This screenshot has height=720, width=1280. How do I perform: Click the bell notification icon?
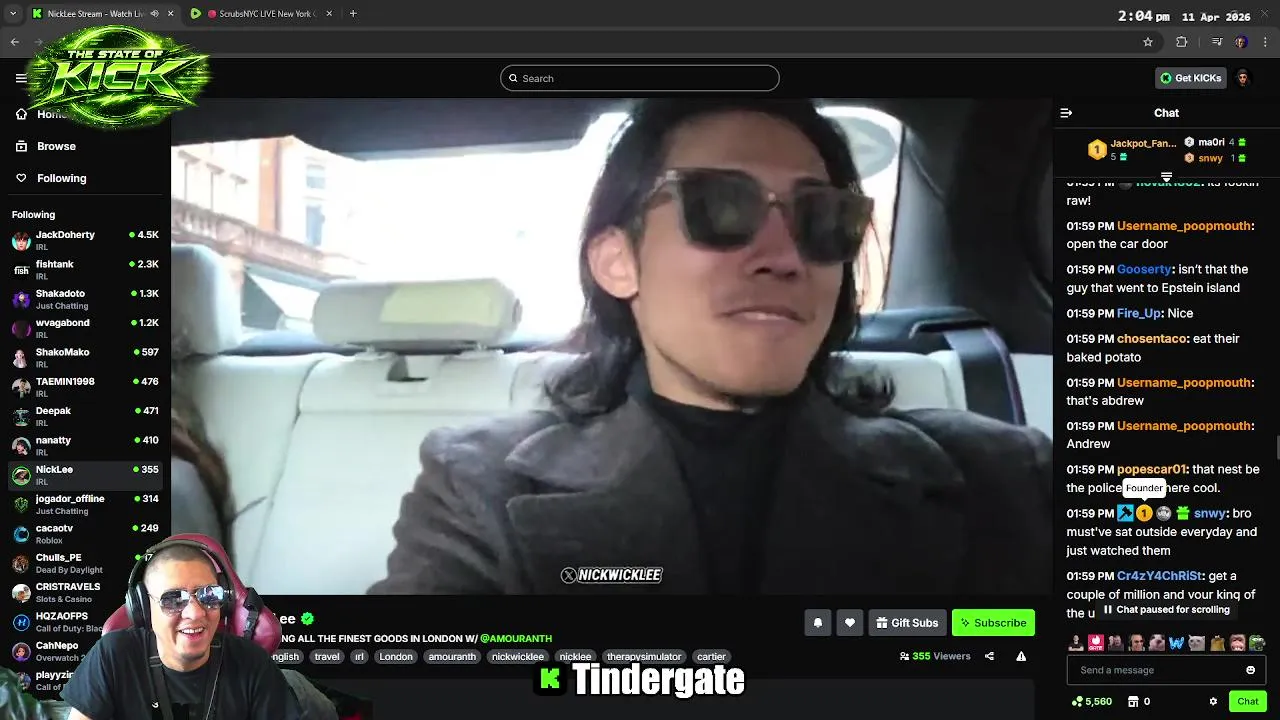click(x=817, y=623)
